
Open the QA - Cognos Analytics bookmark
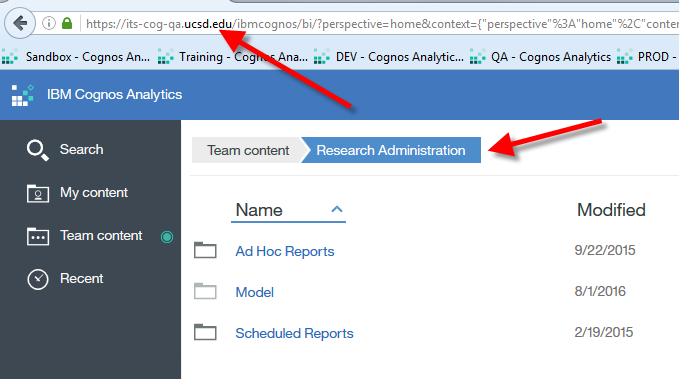550,57
